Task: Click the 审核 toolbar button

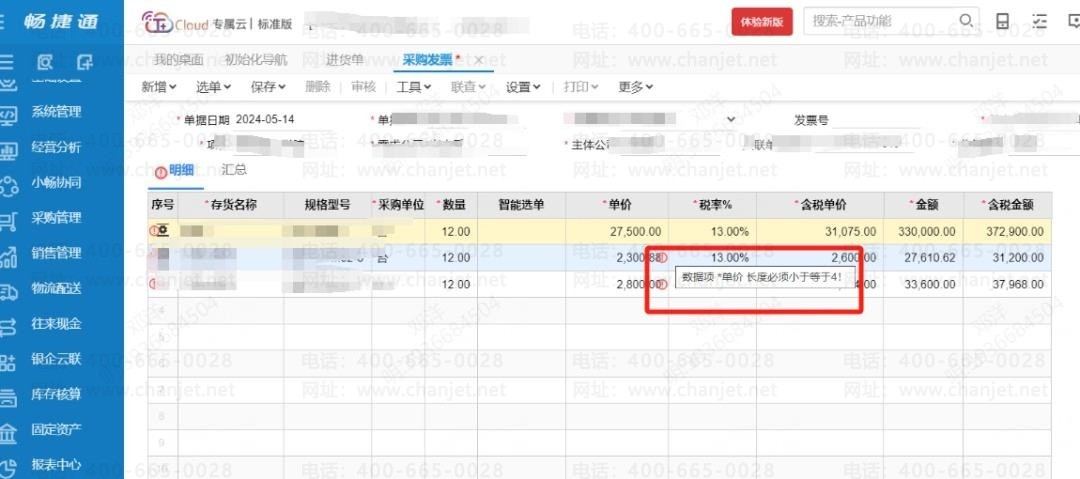Action: pyautogui.click(x=364, y=87)
